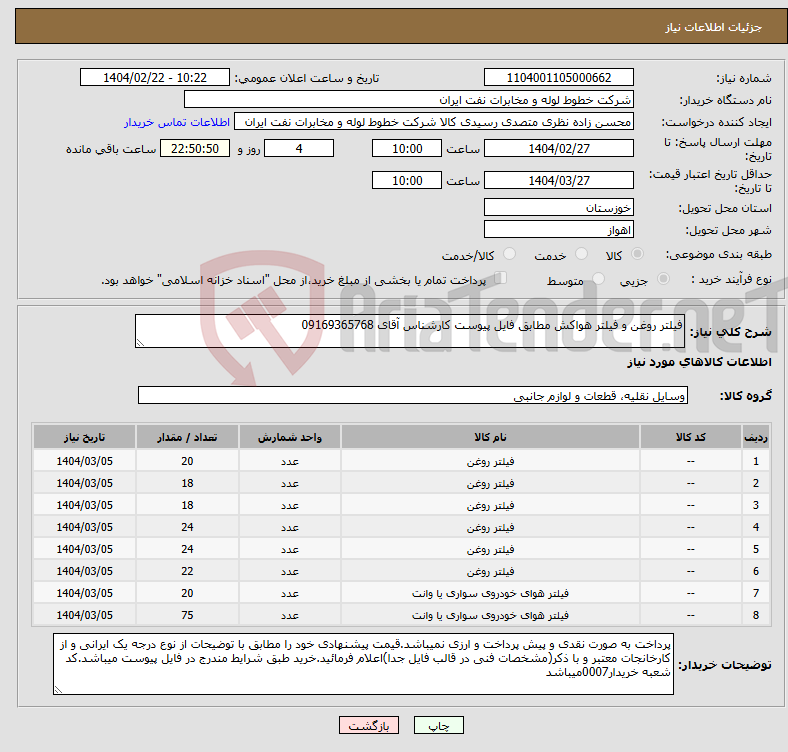Click the اطلاعات کالاهای مورد نیاز section heading
This screenshot has width=788, height=752.
[699, 362]
